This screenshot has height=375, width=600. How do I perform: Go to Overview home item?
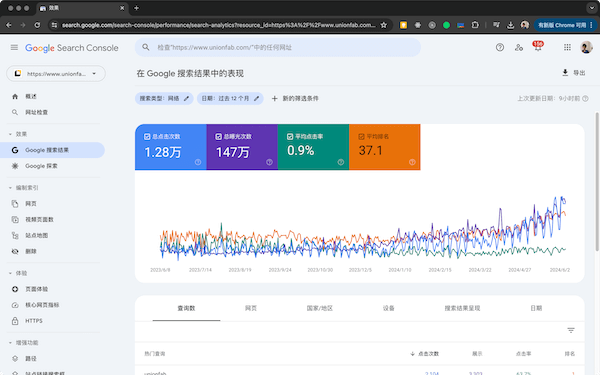(31, 96)
